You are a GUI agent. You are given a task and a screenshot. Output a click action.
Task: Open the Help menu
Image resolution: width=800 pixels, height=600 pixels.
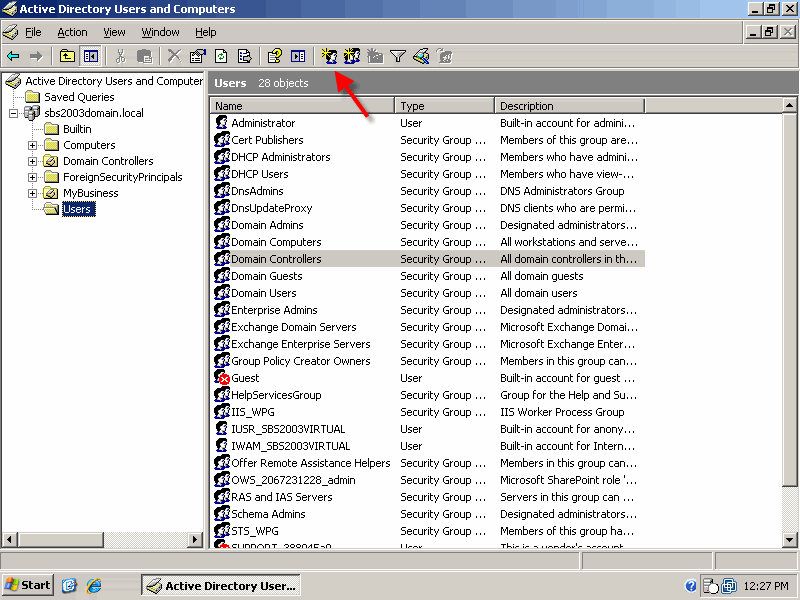tap(206, 32)
